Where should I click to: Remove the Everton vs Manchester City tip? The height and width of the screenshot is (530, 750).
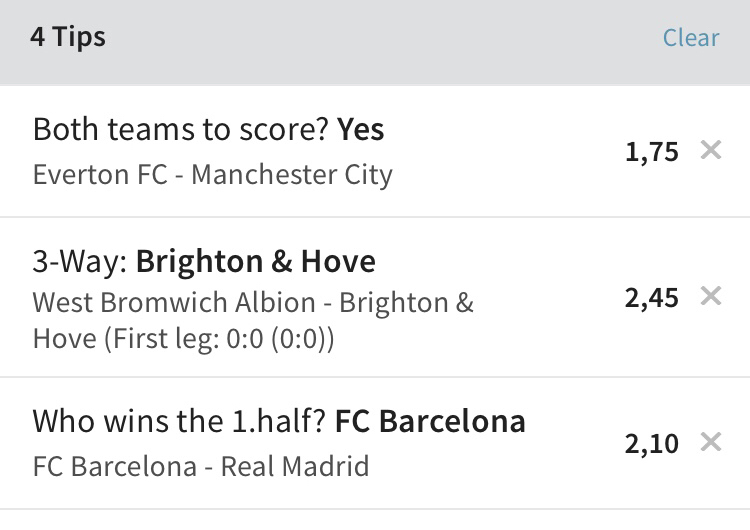tap(710, 152)
